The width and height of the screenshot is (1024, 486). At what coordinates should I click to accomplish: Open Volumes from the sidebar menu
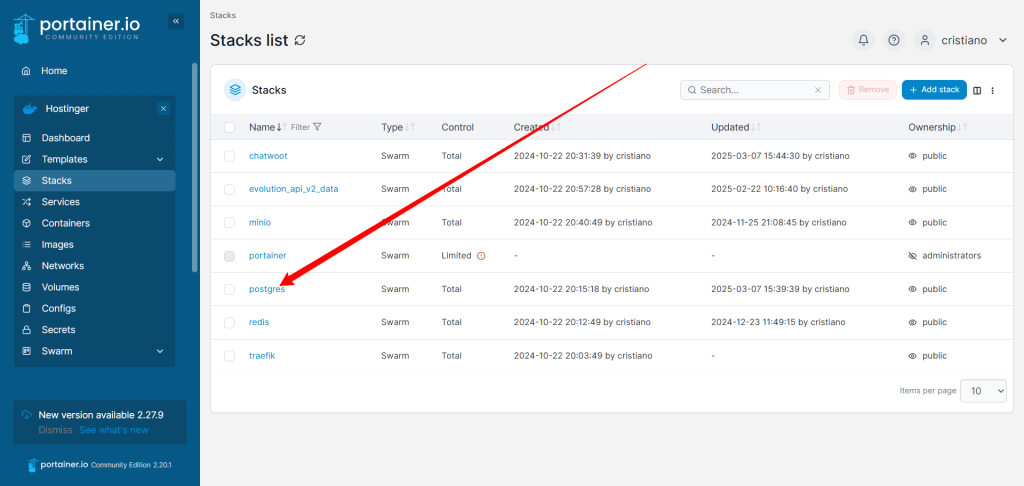[59, 287]
